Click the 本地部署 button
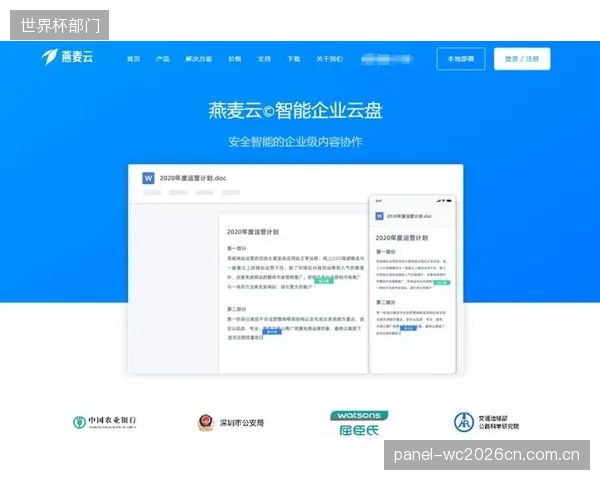Image resolution: width=600 pixels, height=480 pixels. tap(461, 59)
